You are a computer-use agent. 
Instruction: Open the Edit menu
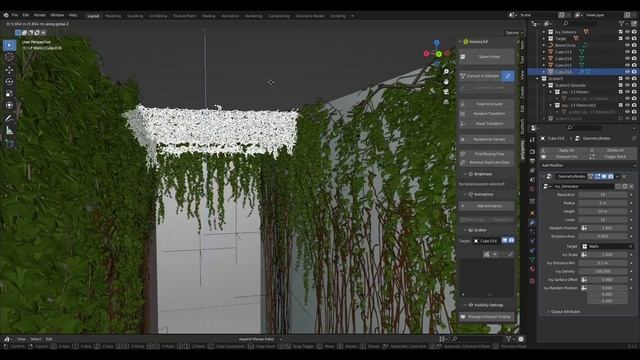[26, 15]
